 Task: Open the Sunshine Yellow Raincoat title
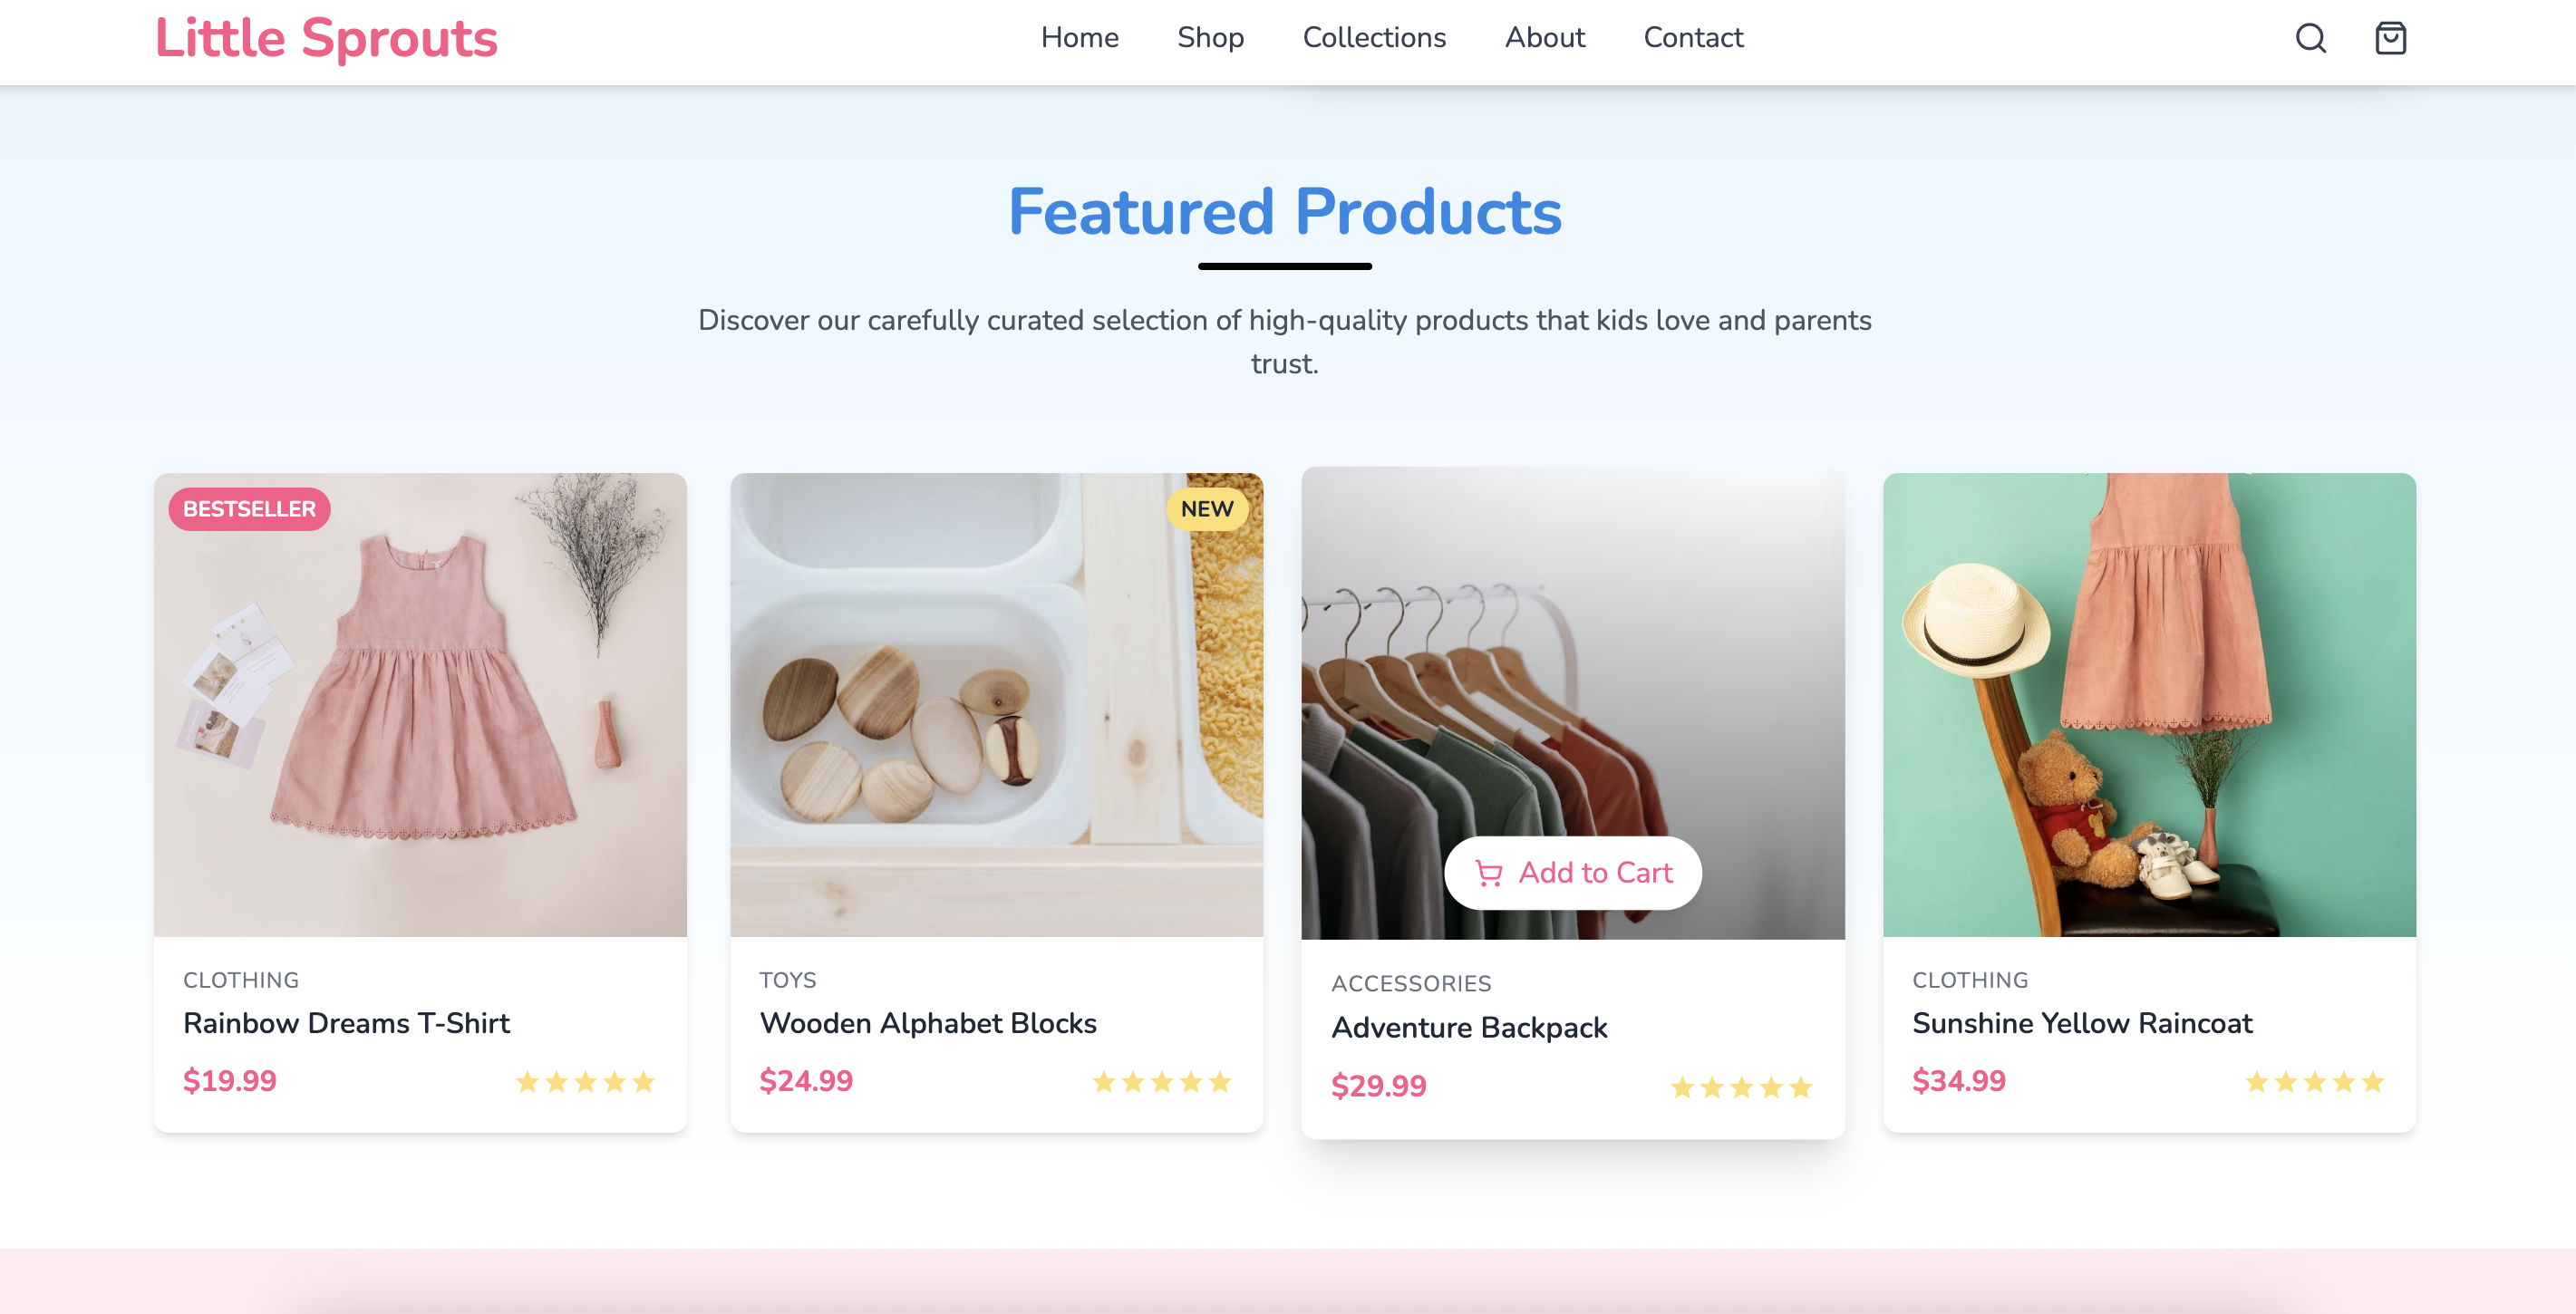[2082, 1023]
